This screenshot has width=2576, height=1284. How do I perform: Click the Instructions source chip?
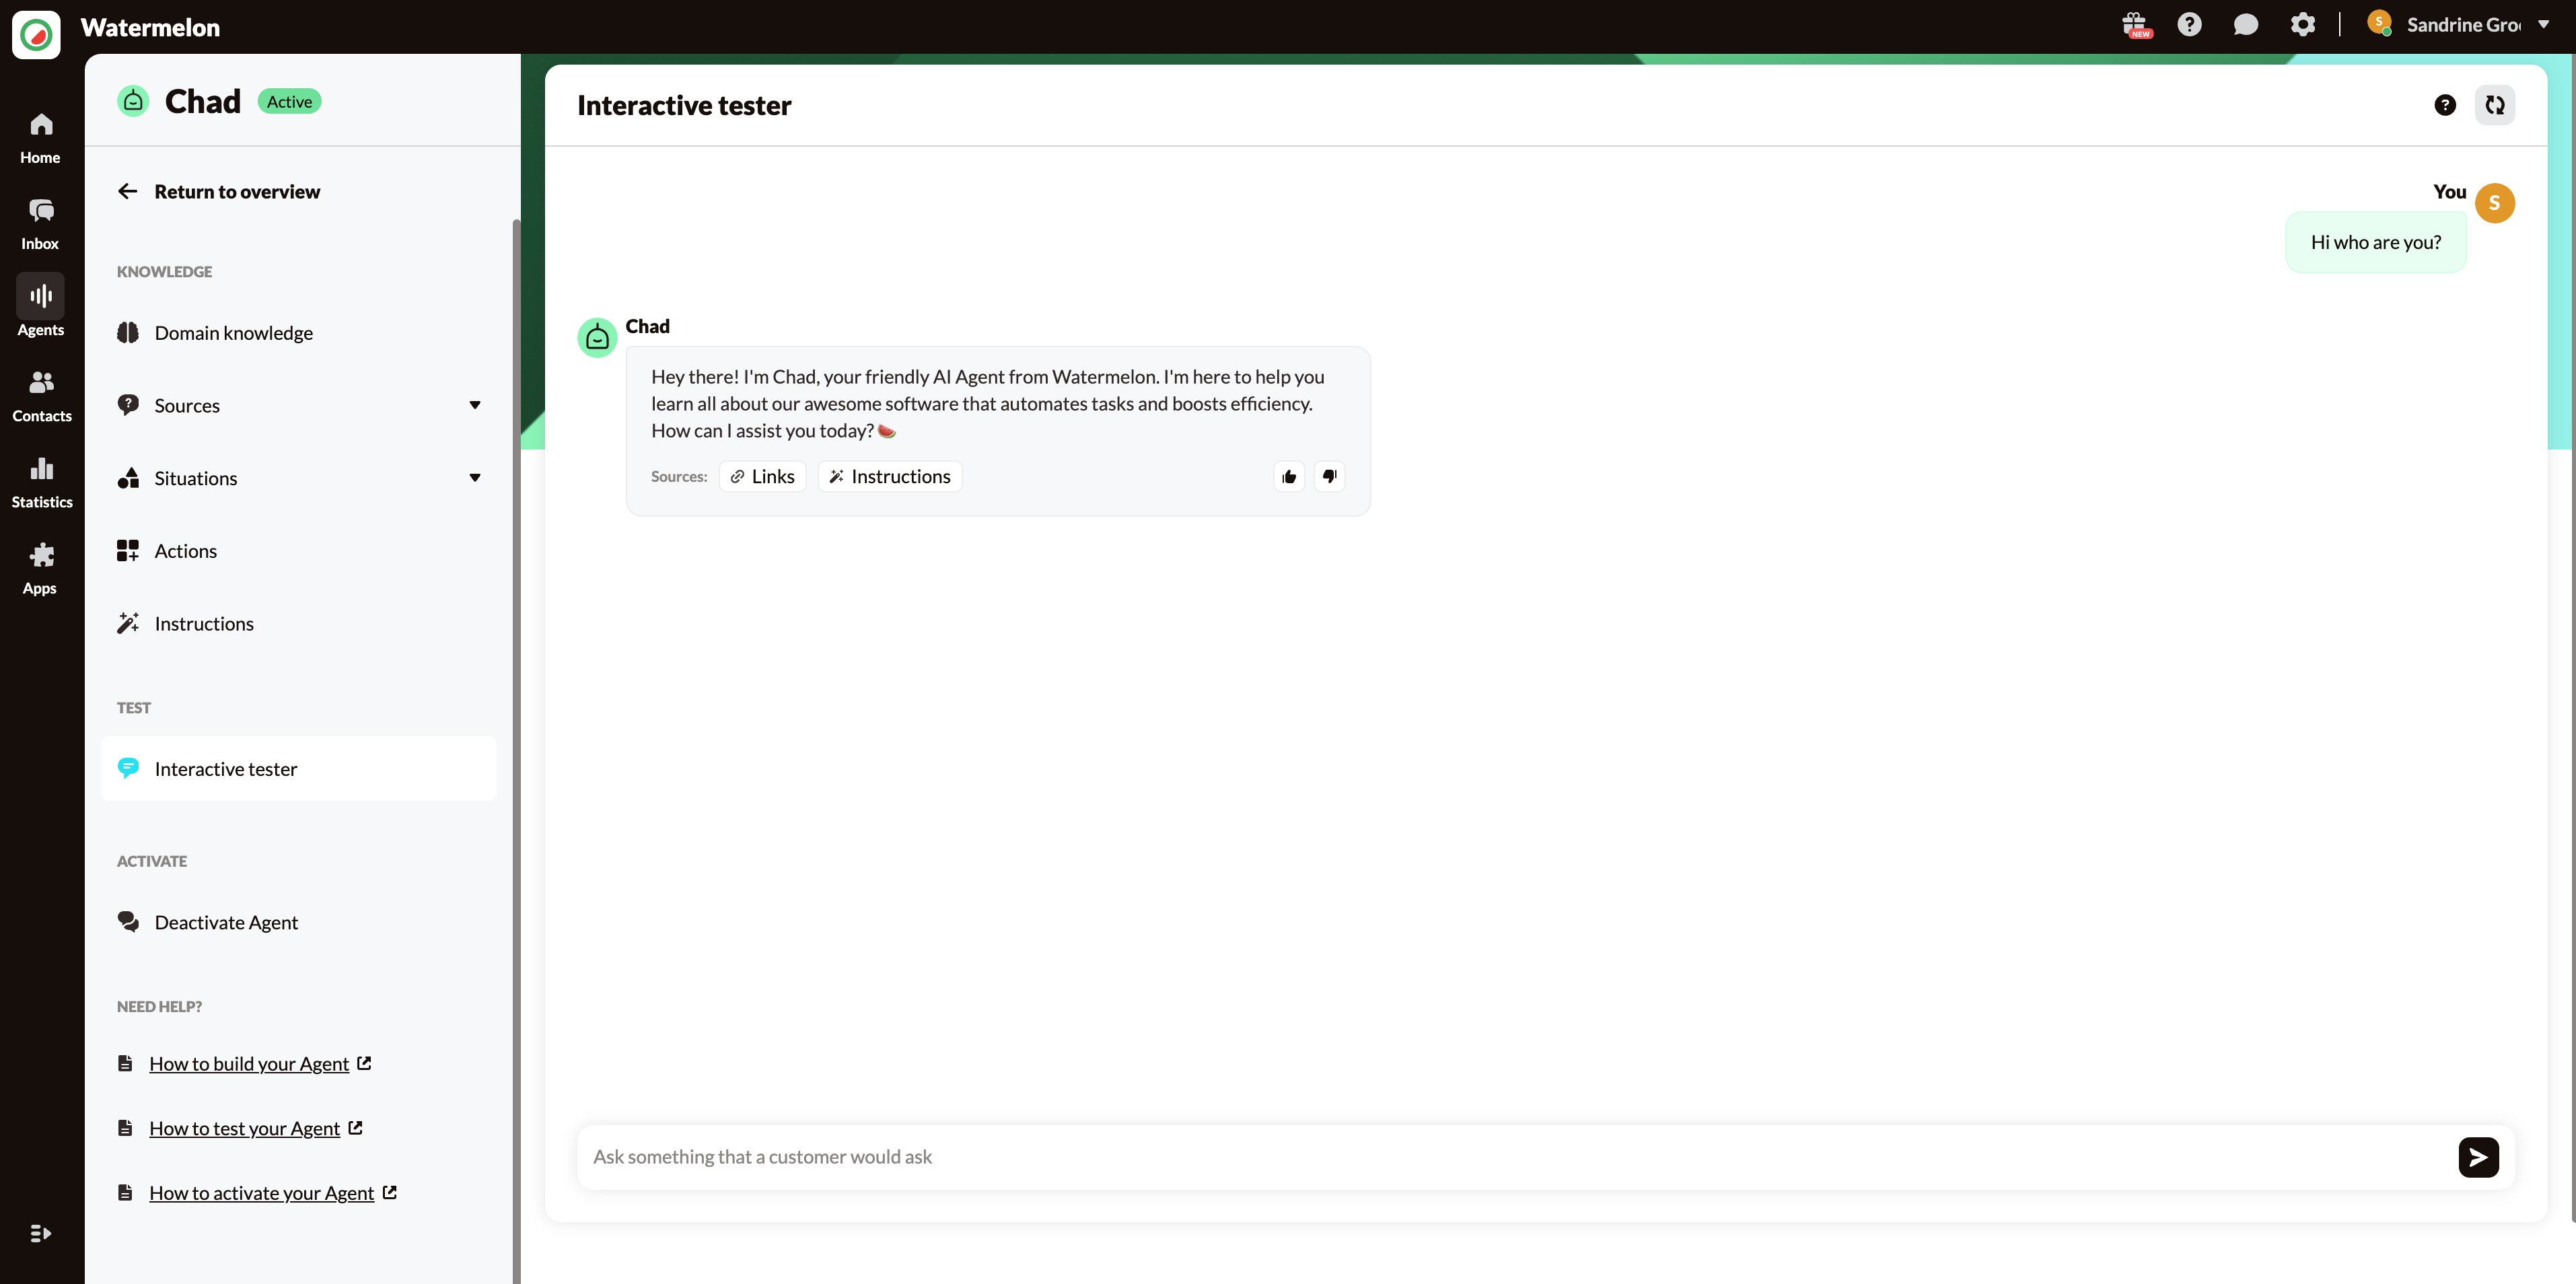point(889,477)
